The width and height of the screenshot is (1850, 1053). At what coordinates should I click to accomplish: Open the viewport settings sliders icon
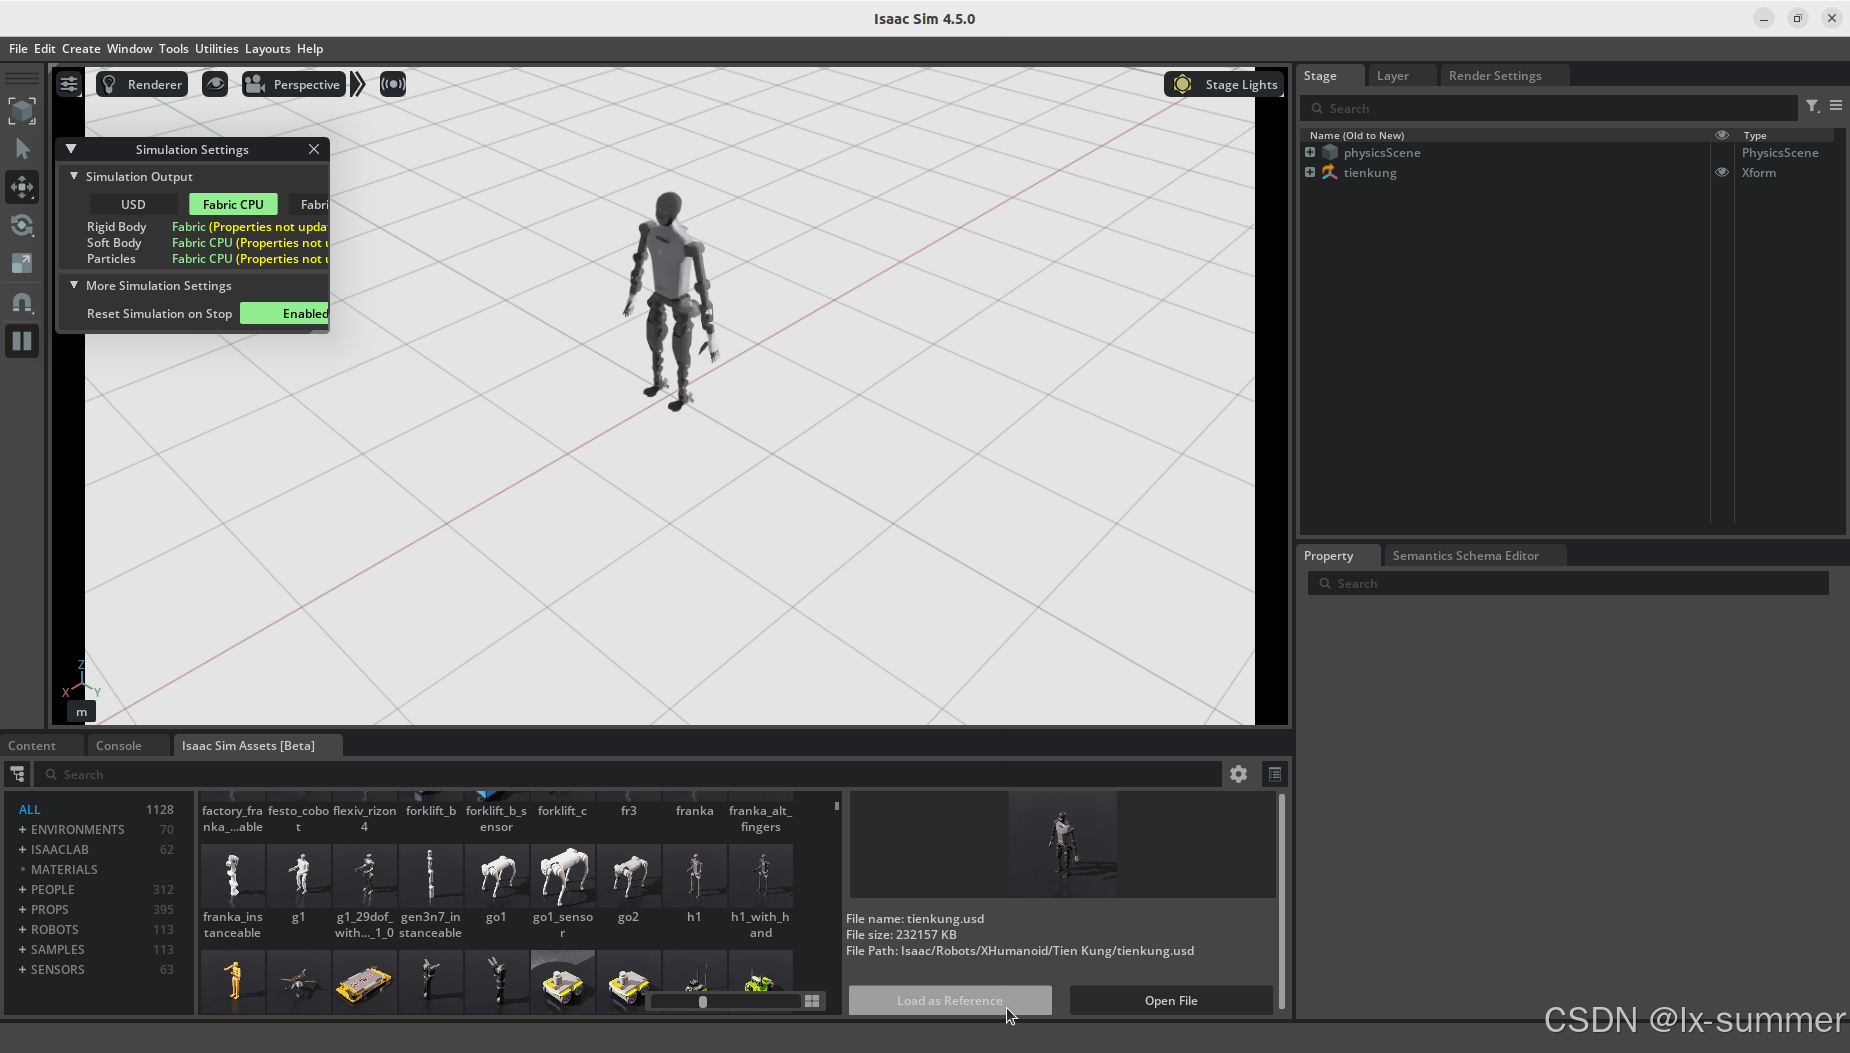pos(68,84)
